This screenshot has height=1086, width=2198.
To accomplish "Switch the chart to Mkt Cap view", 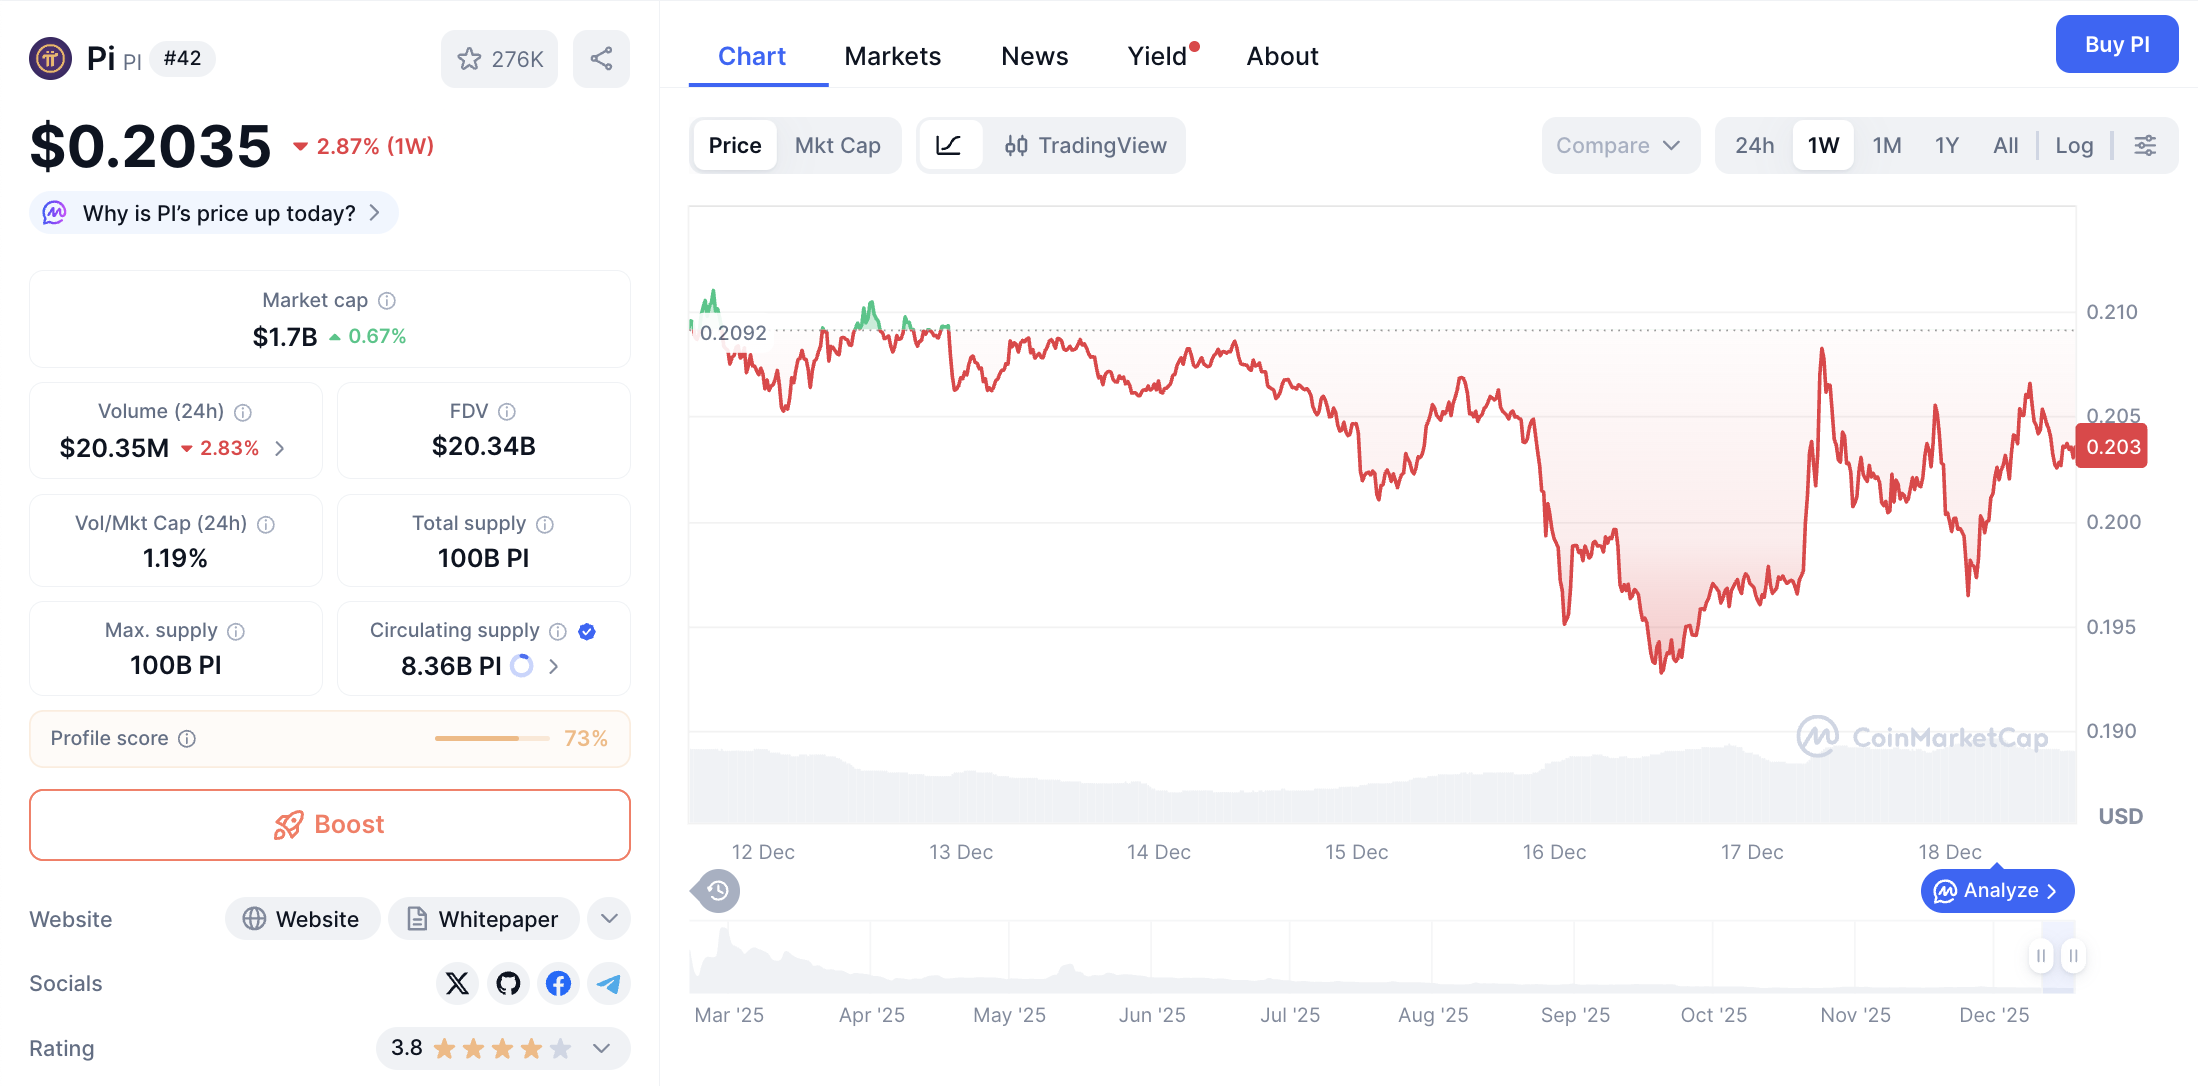I will pos(838,145).
